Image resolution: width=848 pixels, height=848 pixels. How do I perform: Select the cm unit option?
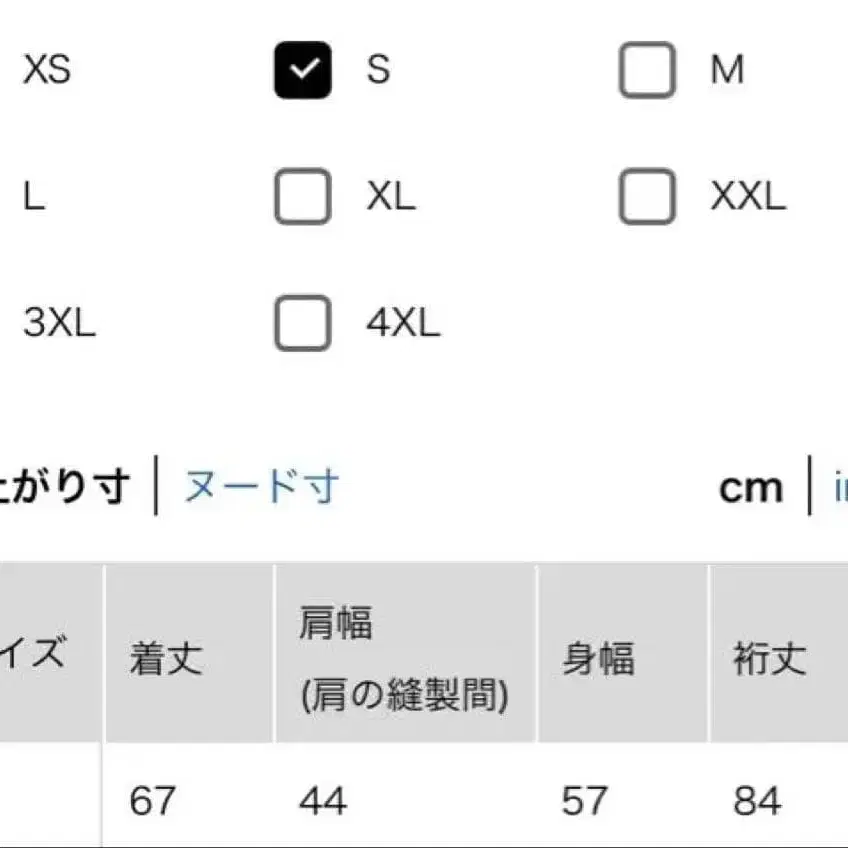point(751,487)
